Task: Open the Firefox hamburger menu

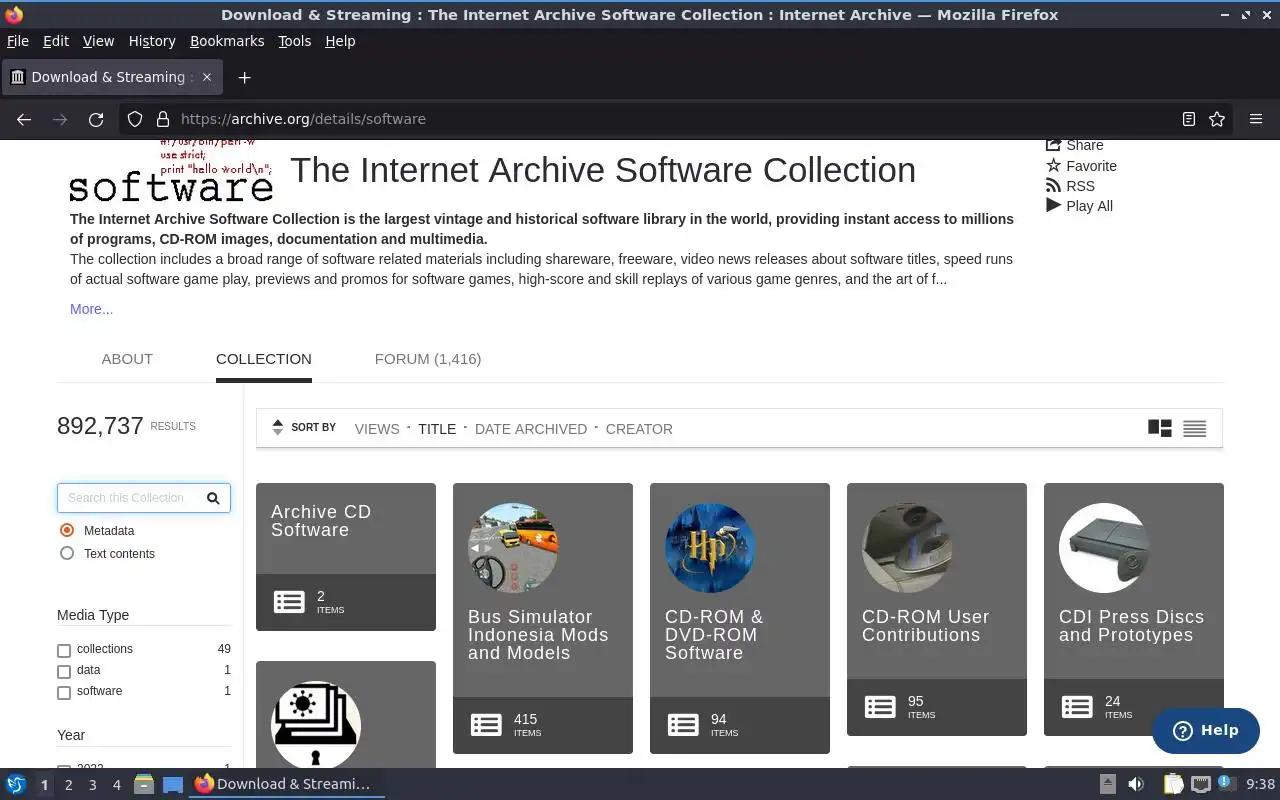Action: point(1256,119)
